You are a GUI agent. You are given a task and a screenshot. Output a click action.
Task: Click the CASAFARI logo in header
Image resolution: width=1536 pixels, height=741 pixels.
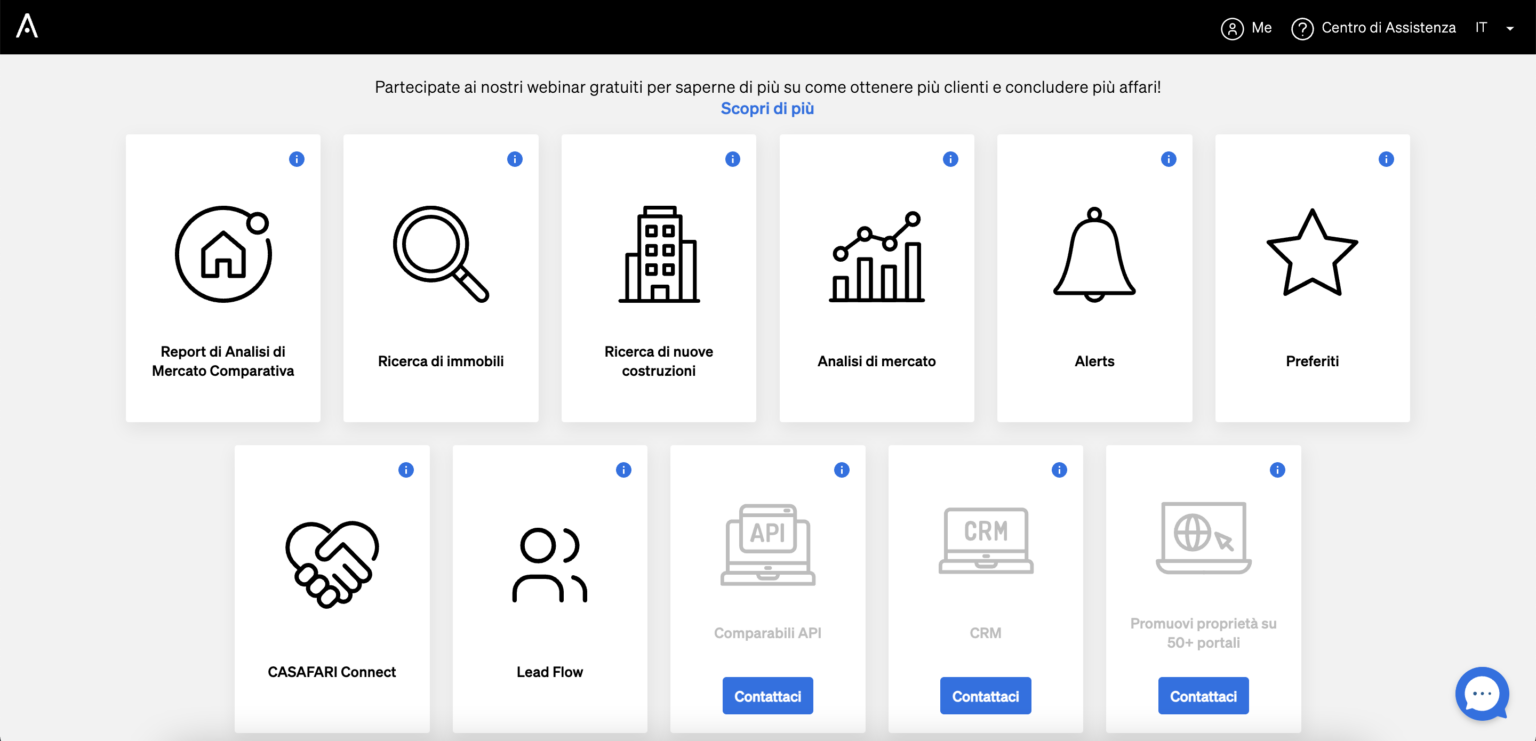27,27
